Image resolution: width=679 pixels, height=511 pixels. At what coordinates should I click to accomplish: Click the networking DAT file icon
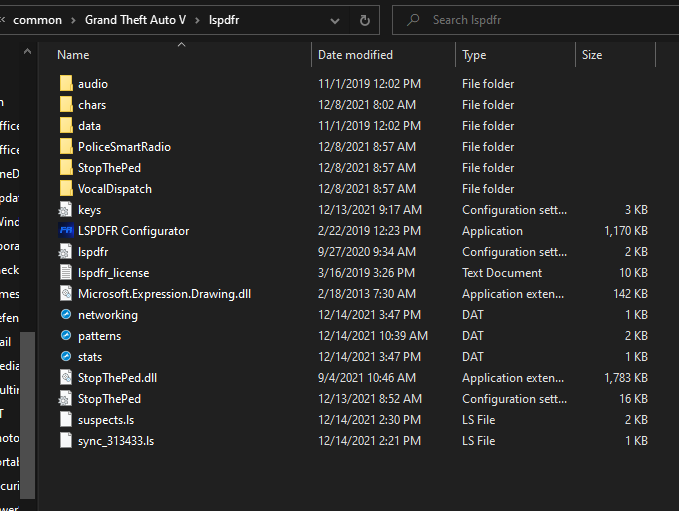(x=66, y=315)
